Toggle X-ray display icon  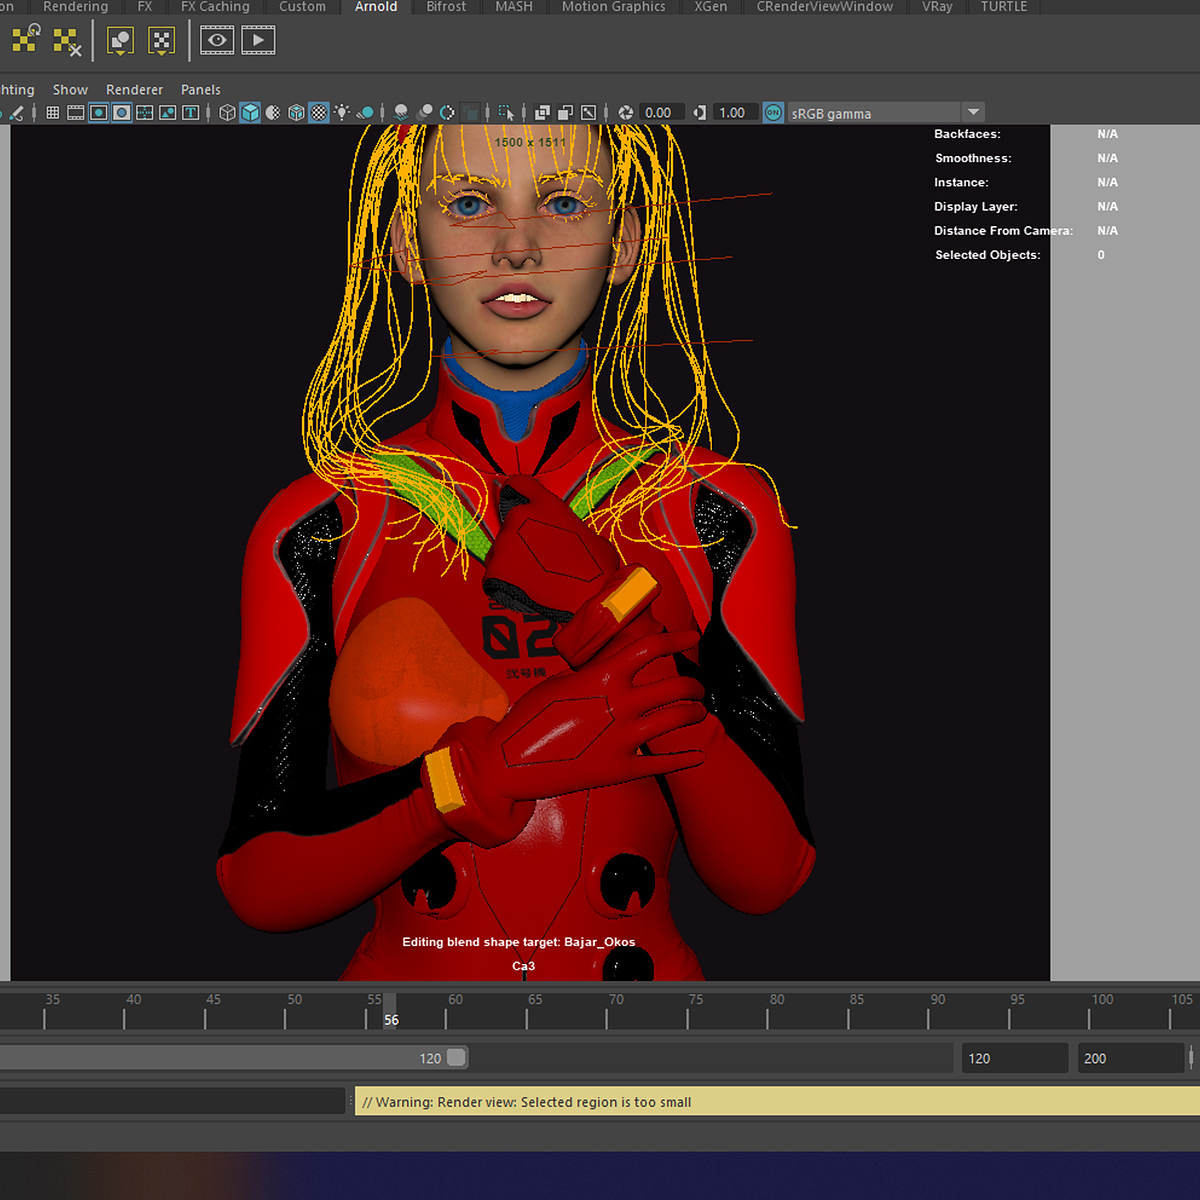coord(543,113)
